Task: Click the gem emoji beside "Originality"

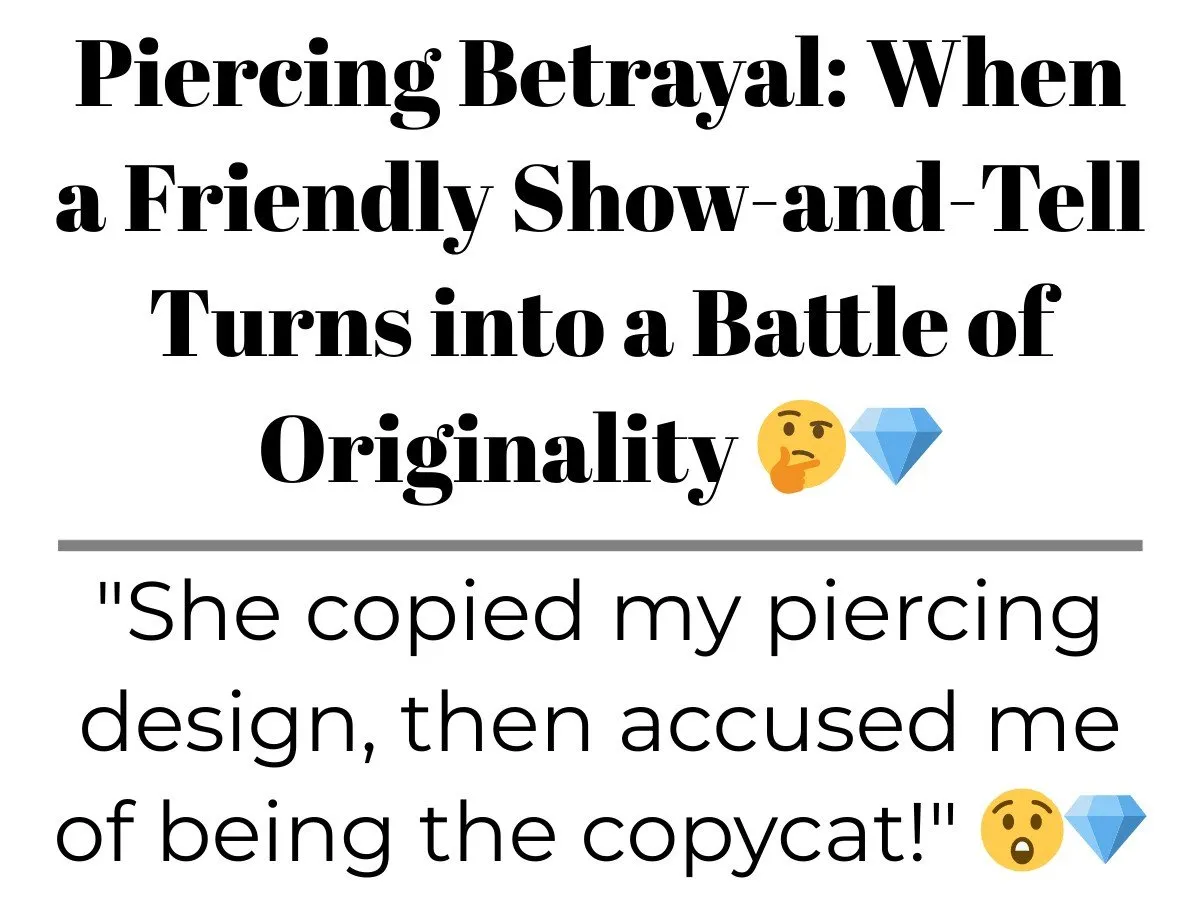Action: click(898, 448)
